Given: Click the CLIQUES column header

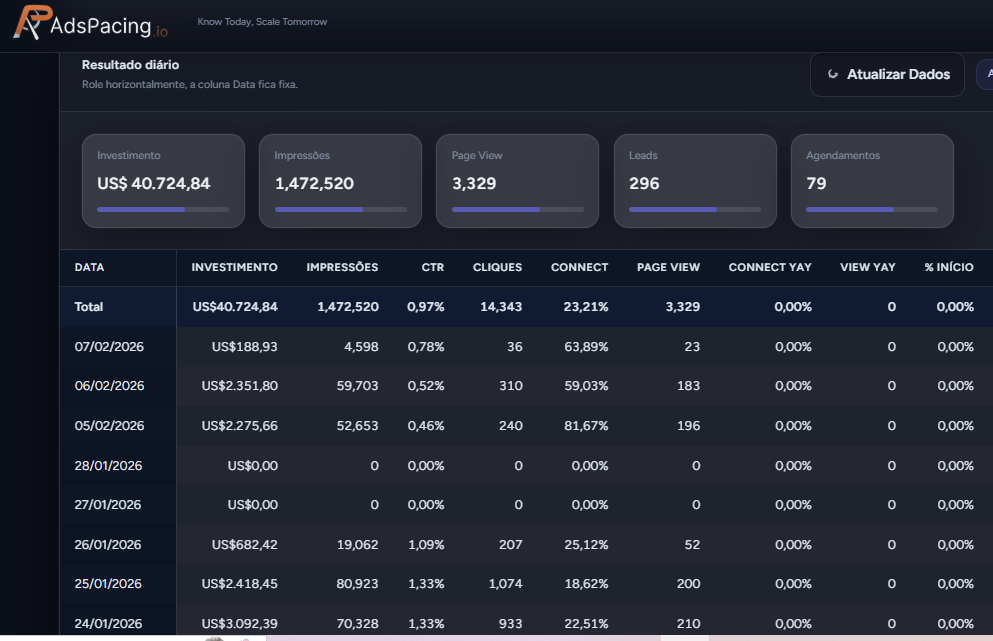Looking at the screenshot, I should click(x=496, y=267).
